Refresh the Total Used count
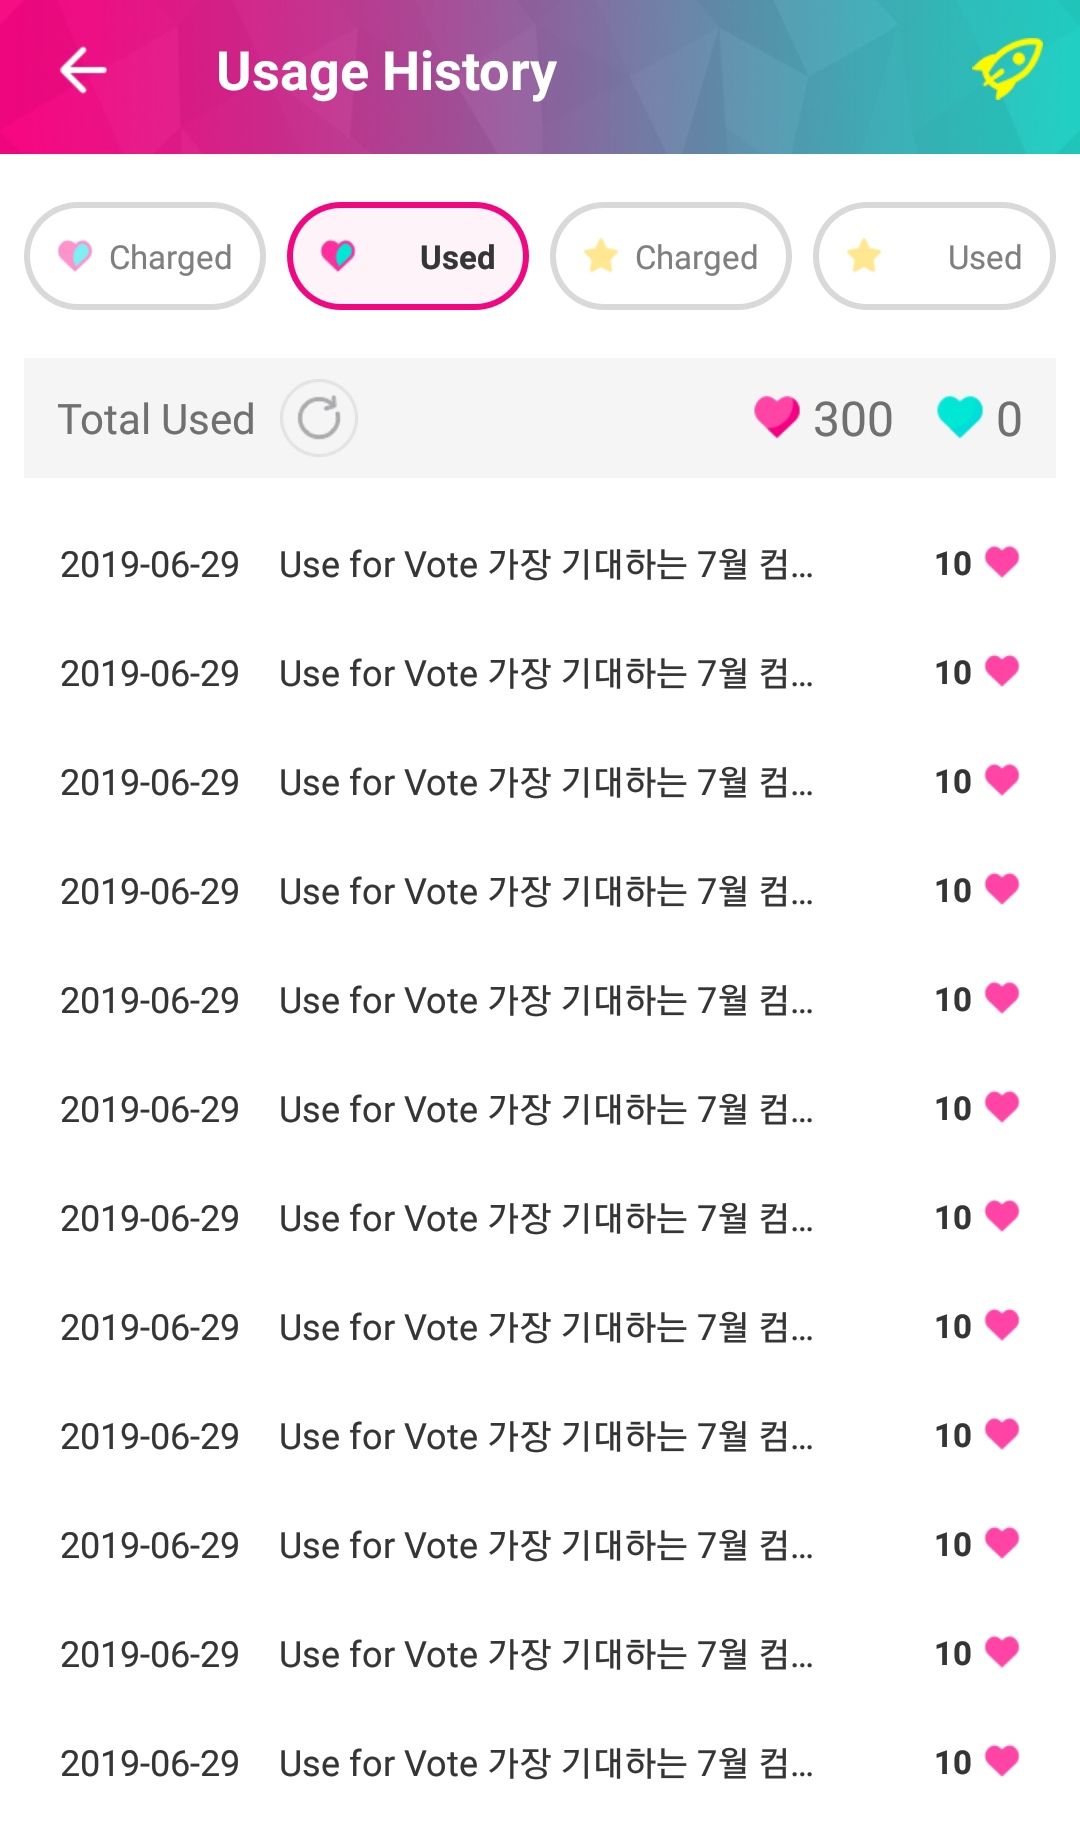 (319, 419)
